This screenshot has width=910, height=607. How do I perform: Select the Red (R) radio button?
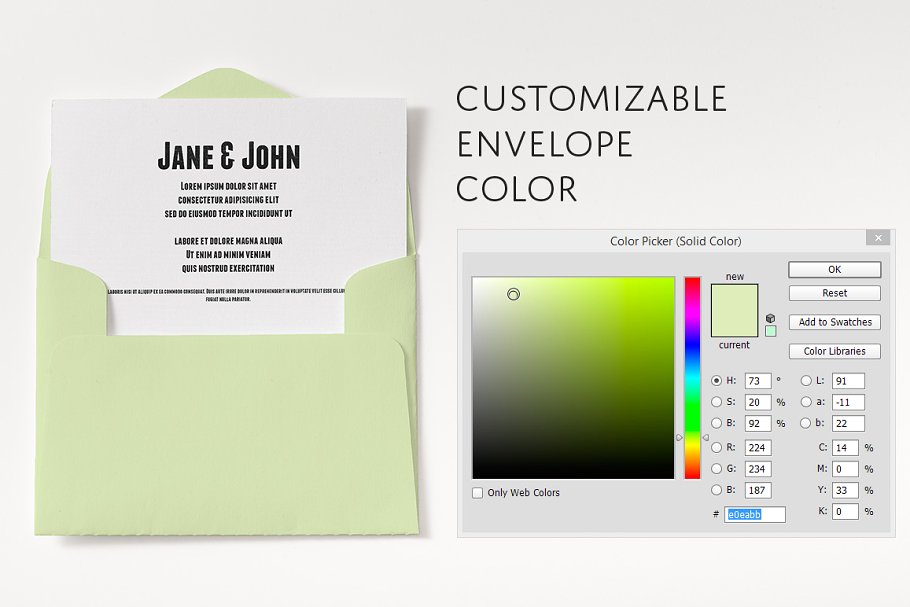716,448
